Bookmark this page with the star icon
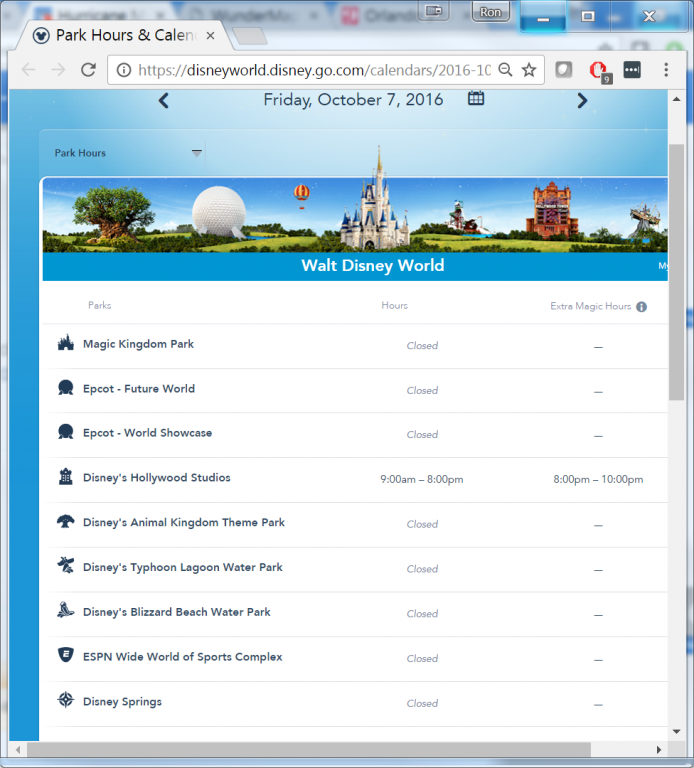This screenshot has height=768, width=694. tap(529, 70)
